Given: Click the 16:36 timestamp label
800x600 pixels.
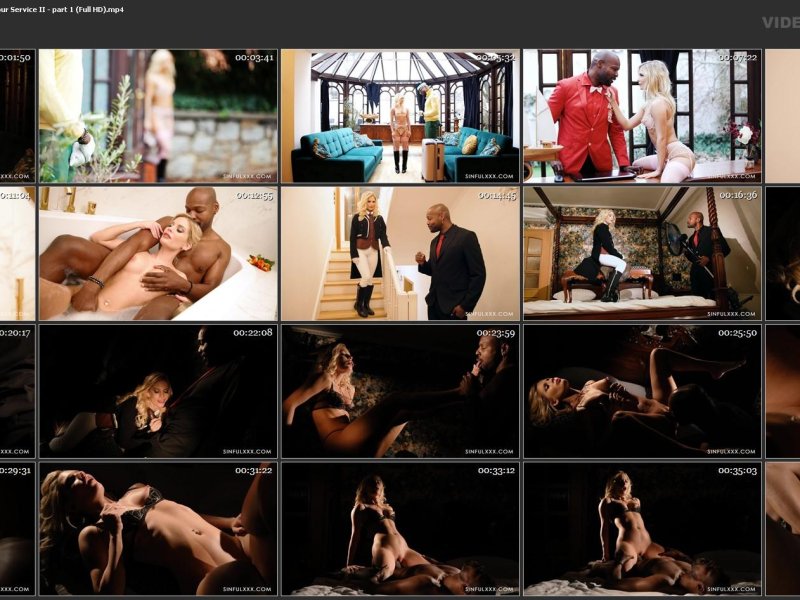Looking at the screenshot, I should [x=737, y=195].
